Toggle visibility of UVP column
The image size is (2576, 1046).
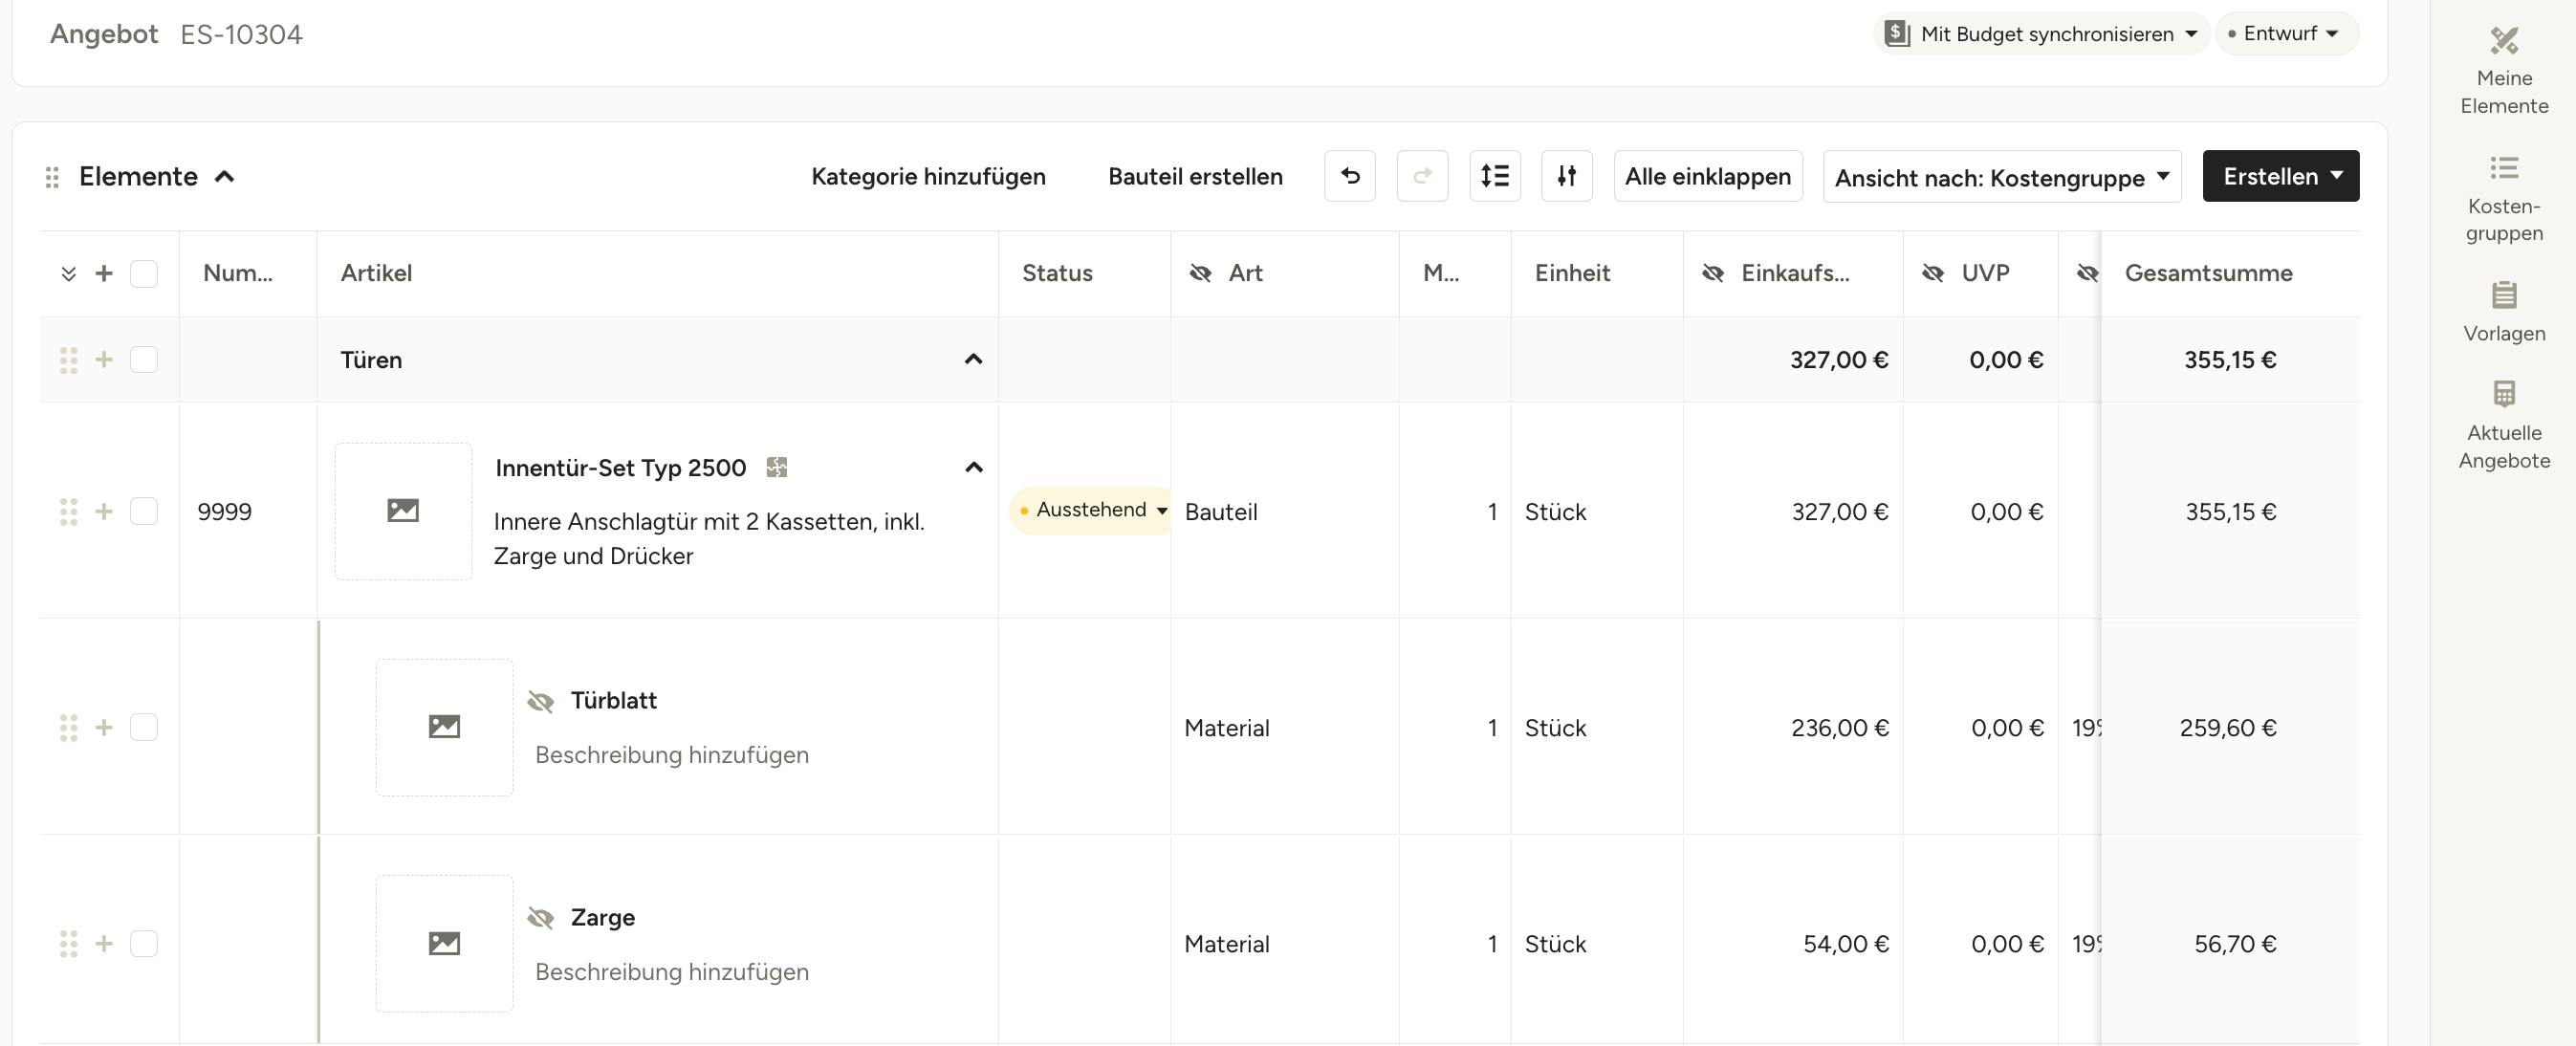[x=1933, y=273]
